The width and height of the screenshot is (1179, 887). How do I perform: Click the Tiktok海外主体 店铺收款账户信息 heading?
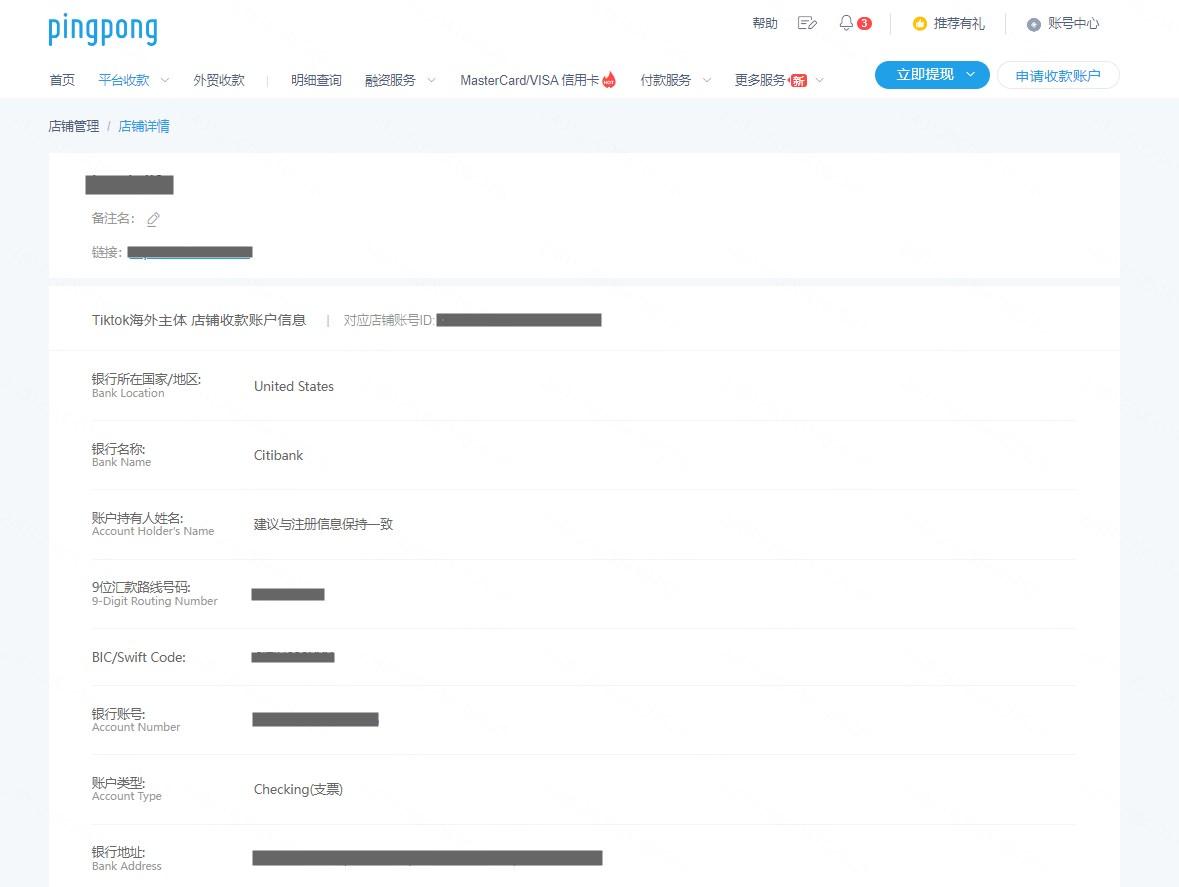[199, 320]
